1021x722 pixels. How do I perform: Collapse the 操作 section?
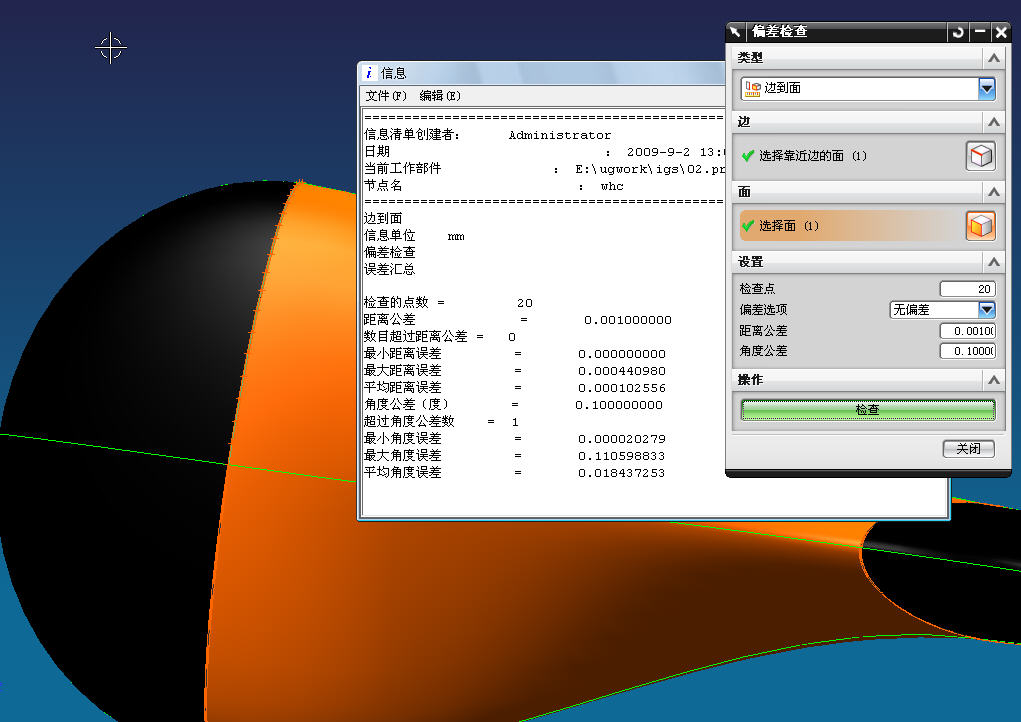point(994,380)
